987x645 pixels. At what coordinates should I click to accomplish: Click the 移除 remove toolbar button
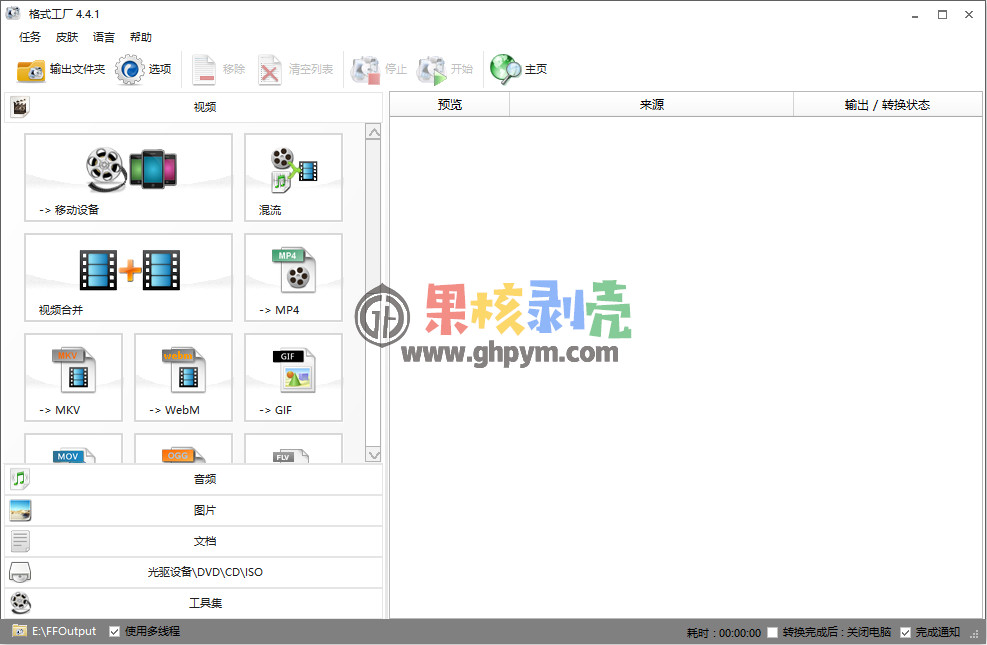point(218,69)
